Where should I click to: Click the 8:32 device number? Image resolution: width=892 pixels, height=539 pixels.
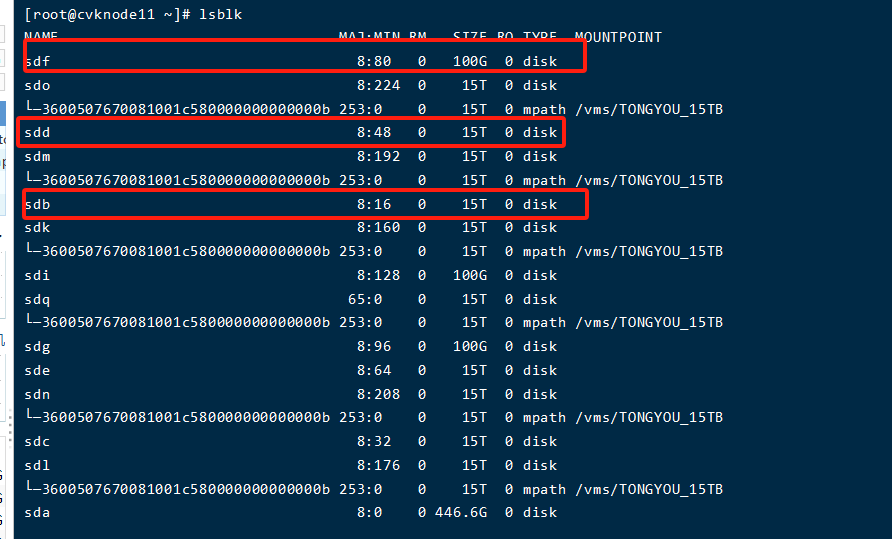click(x=374, y=442)
